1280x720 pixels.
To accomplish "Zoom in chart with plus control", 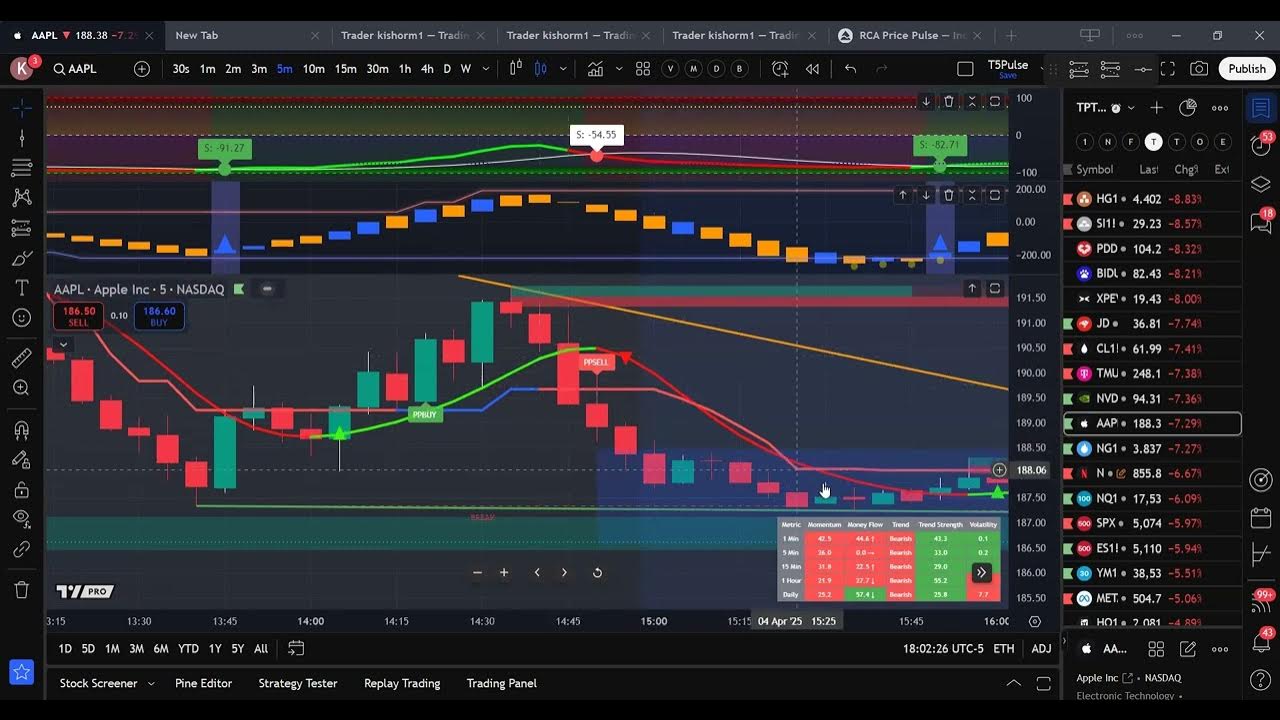I will [504, 573].
